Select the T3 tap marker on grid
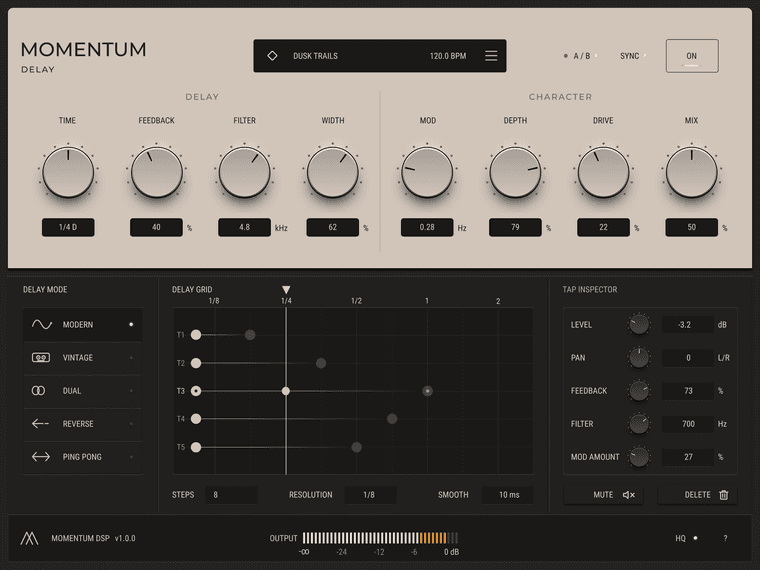760x570 pixels. (285, 391)
